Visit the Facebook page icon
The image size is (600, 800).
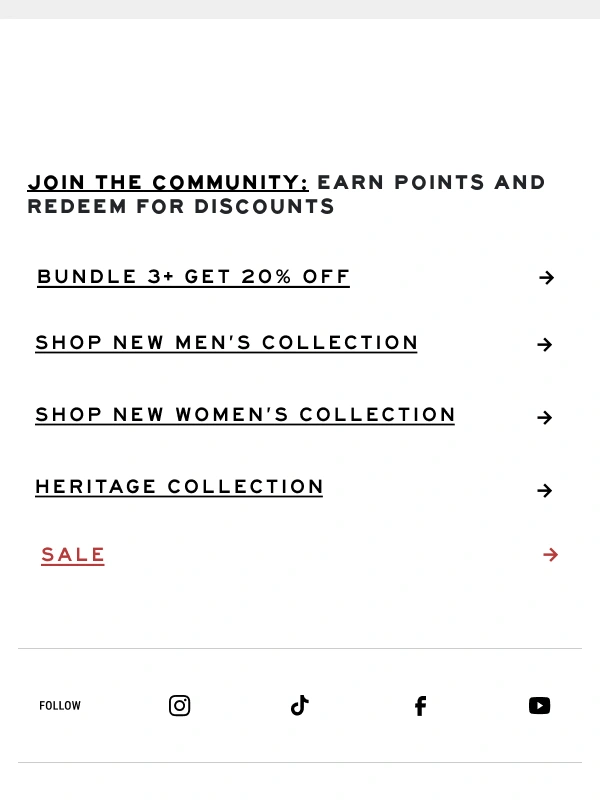pyautogui.click(x=420, y=706)
